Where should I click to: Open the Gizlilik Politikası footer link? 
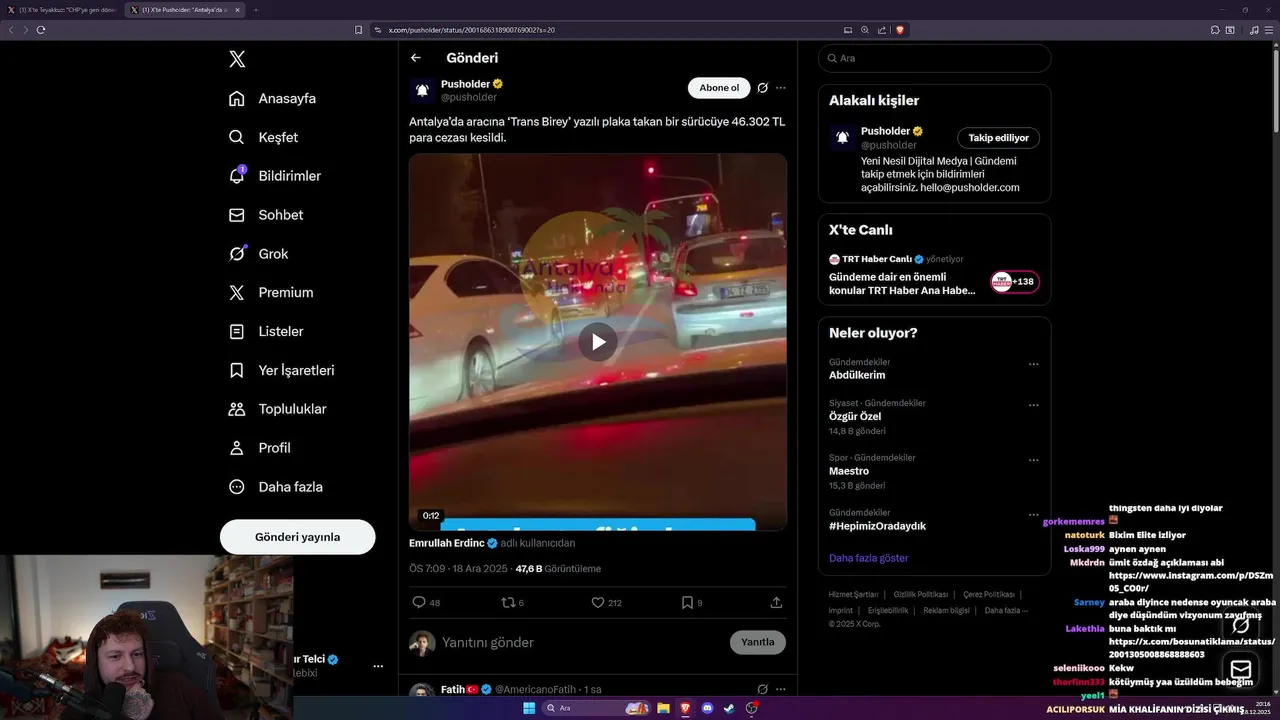tap(920, 594)
